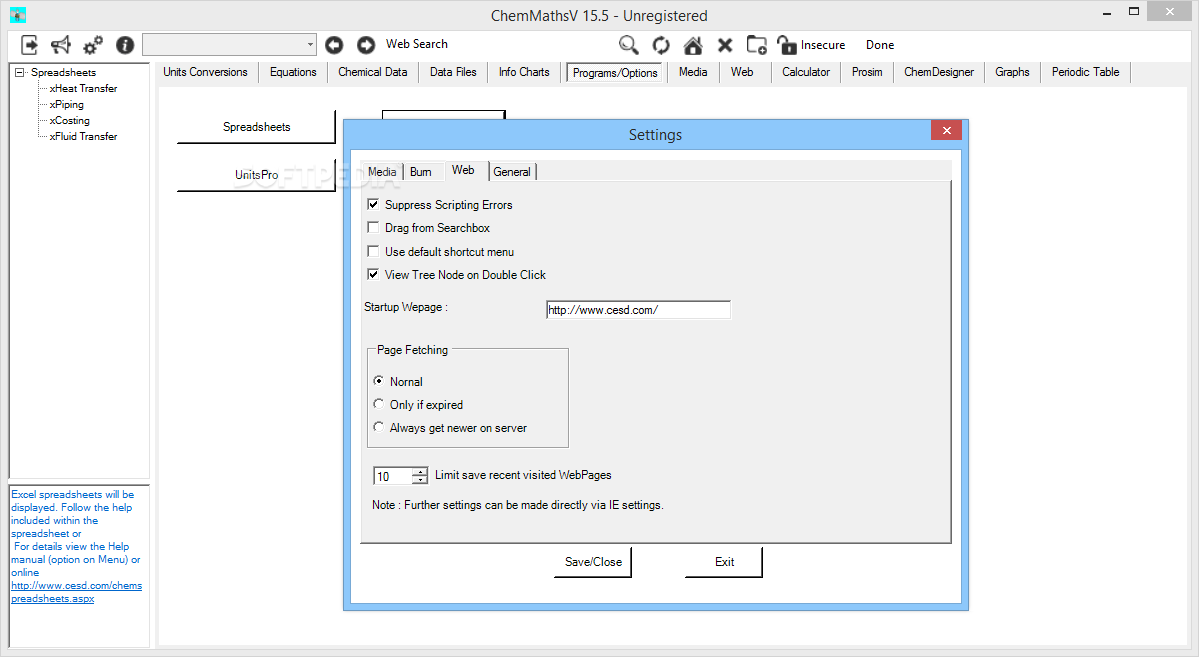The image size is (1199, 657).
Task: Select xCosting in the tree
Action: point(70,121)
